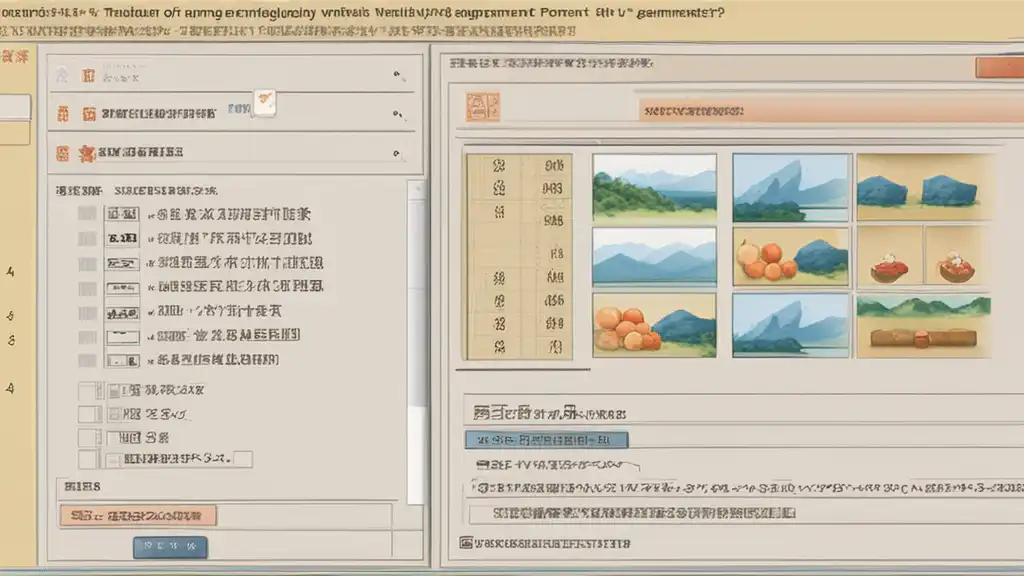Image resolution: width=1024 pixels, height=576 pixels.
Task: Click the orange glyph icon atop the left sidebar
Action: click(15, 57)
